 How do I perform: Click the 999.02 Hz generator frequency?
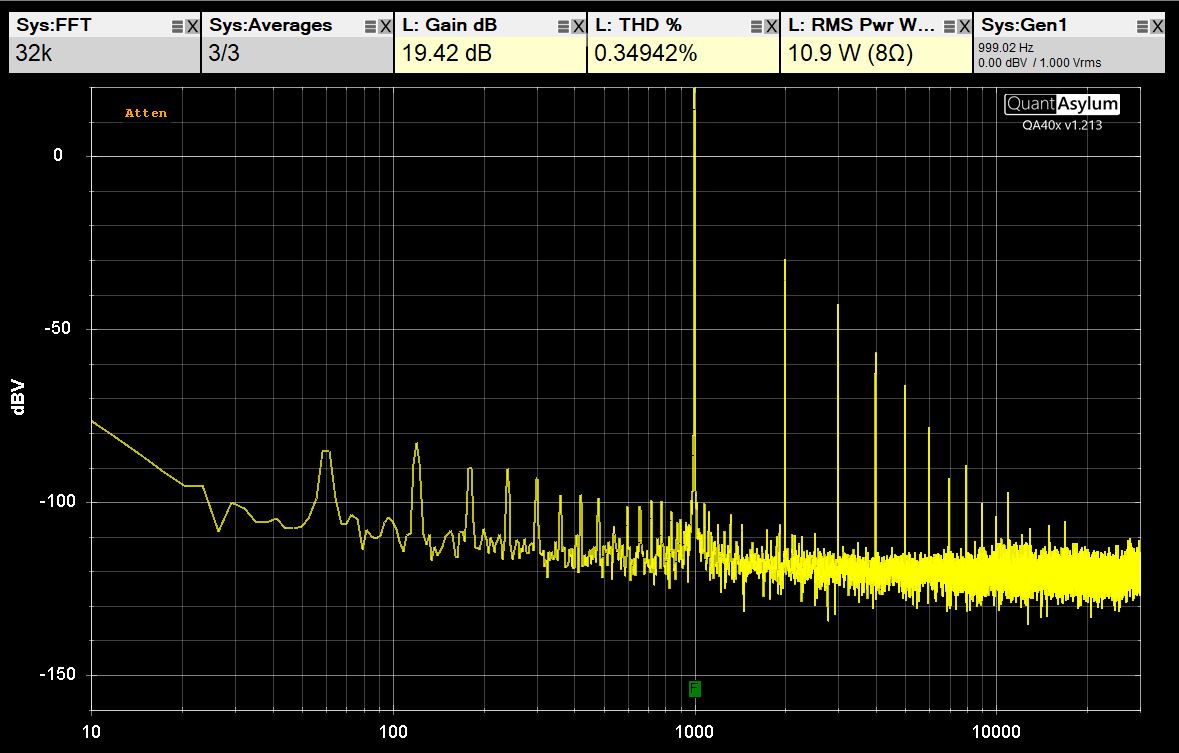point(1006,47)
